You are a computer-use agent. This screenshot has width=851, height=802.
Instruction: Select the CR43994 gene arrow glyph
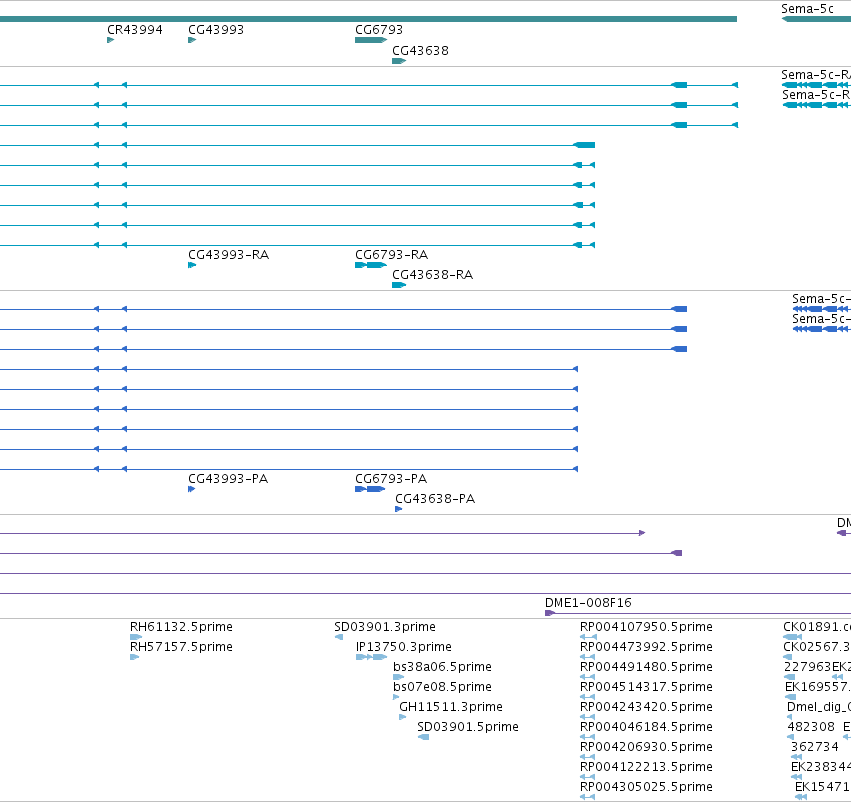111,40
